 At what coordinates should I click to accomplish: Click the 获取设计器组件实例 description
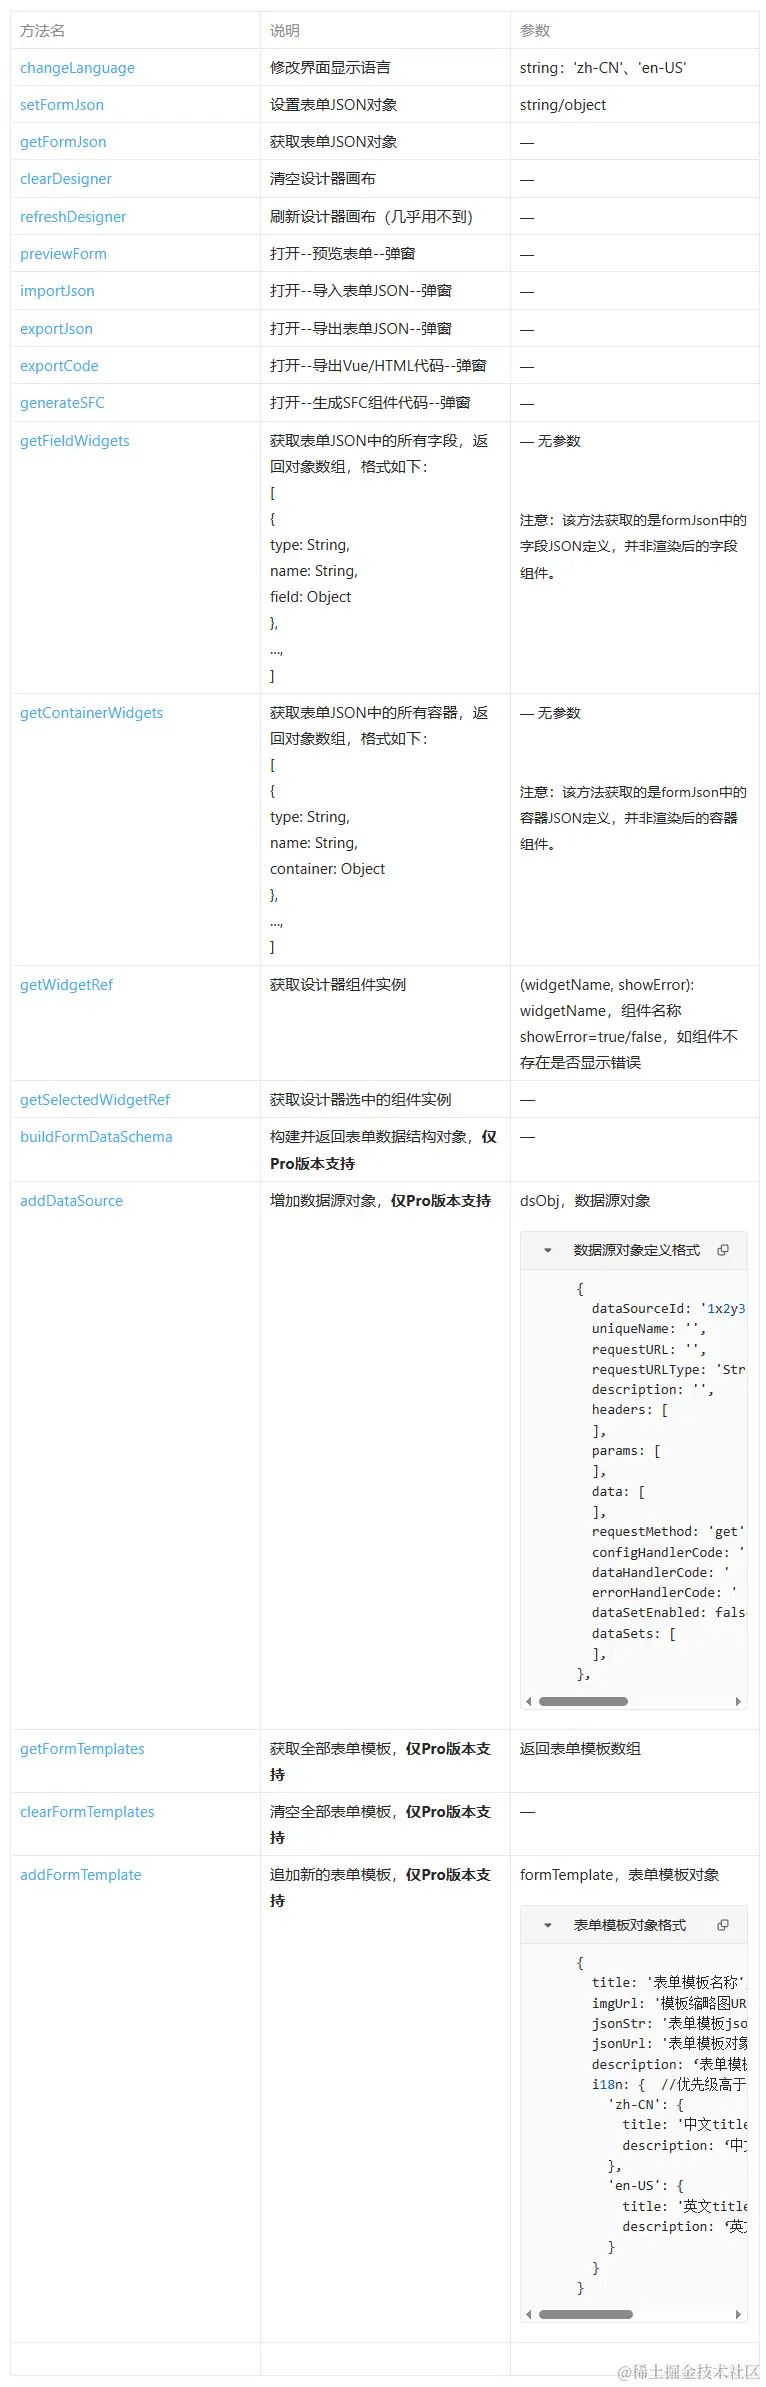tap(338, 985)
